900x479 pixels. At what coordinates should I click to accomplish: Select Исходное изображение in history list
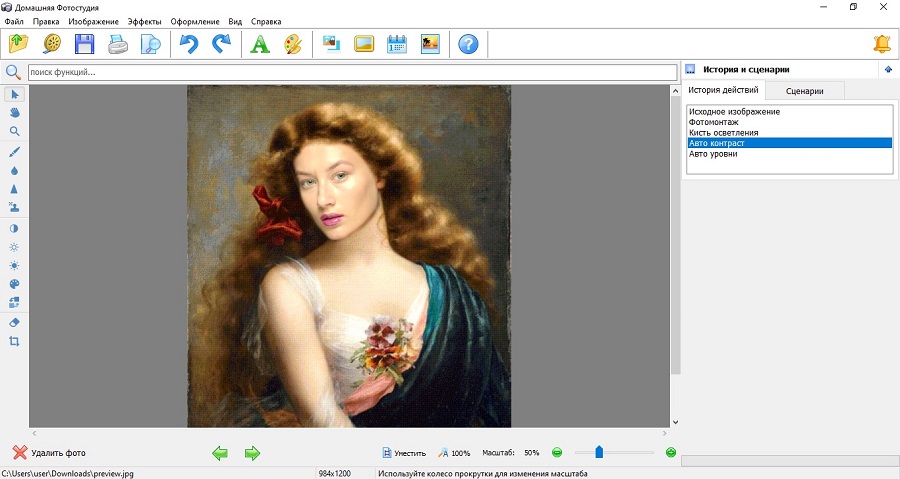pos(790,112)
